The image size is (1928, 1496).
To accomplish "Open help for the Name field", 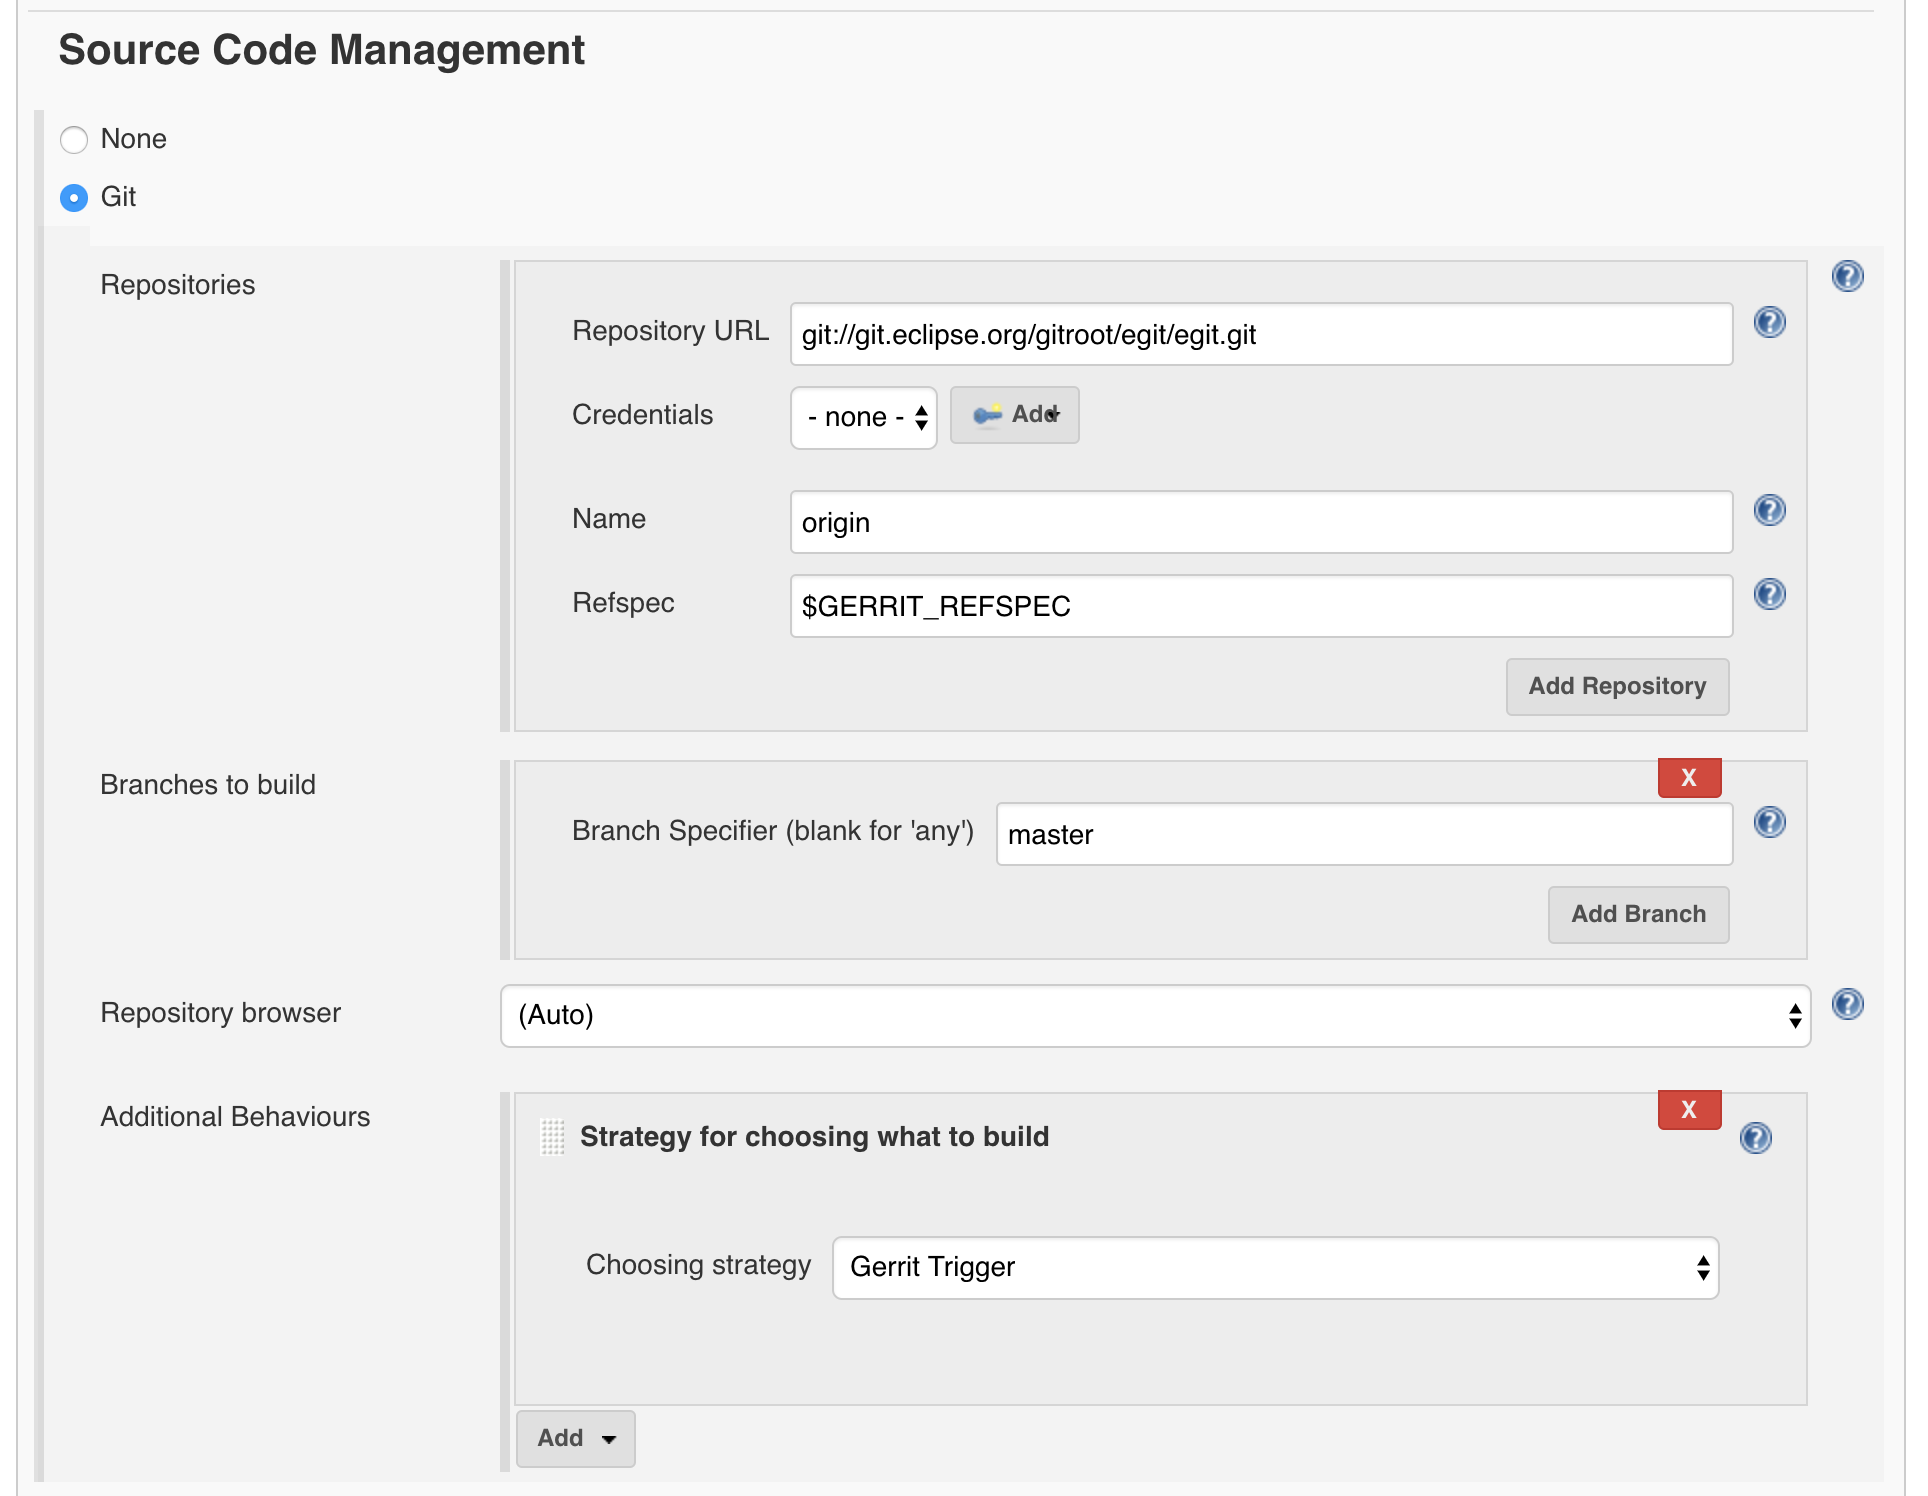I will (x=1769, y=510).
